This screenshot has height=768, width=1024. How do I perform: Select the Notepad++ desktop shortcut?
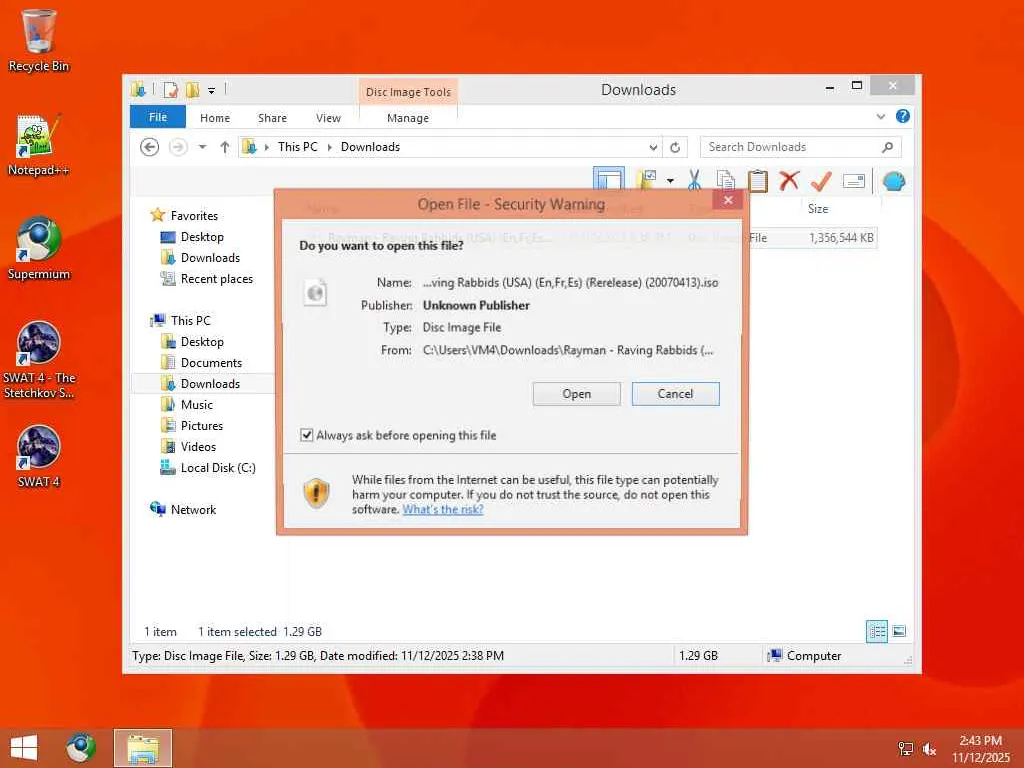pos(38,146)
